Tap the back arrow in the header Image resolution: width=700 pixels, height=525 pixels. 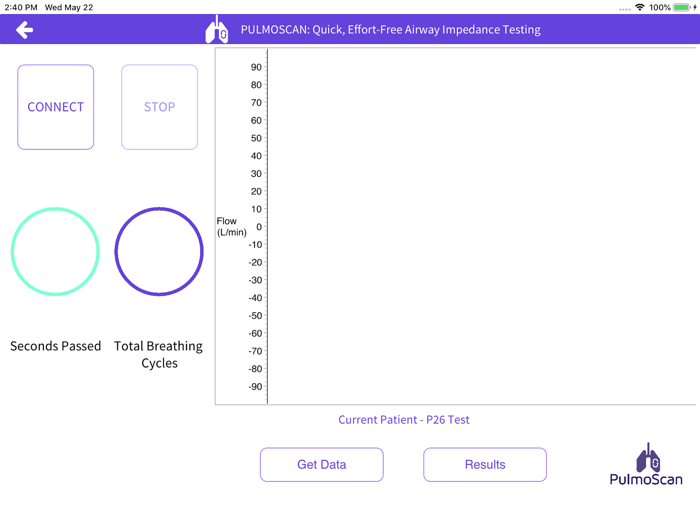(25, 30)
